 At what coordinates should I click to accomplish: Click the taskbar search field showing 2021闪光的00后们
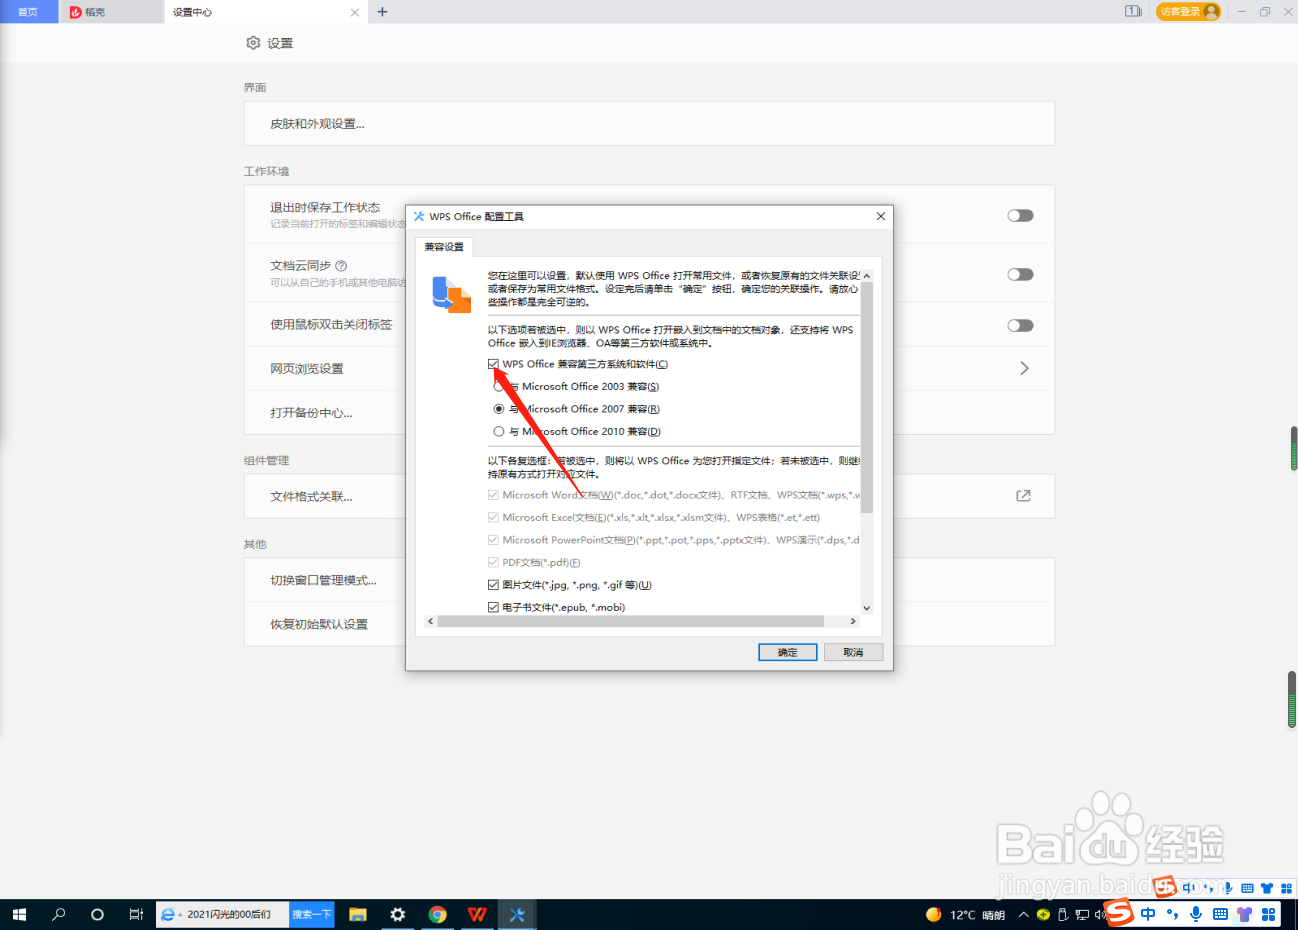pyautogui.click(x=222, y=914)
